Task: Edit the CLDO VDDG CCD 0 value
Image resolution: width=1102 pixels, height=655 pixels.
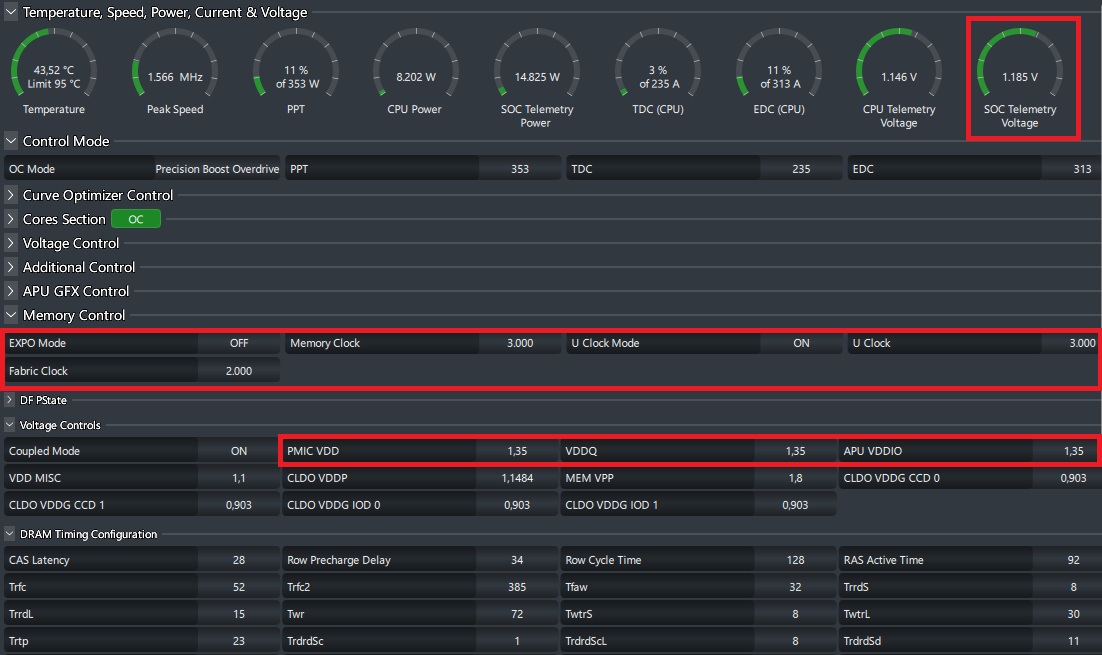Action: pyautogui.click(x=1067, y=478)
